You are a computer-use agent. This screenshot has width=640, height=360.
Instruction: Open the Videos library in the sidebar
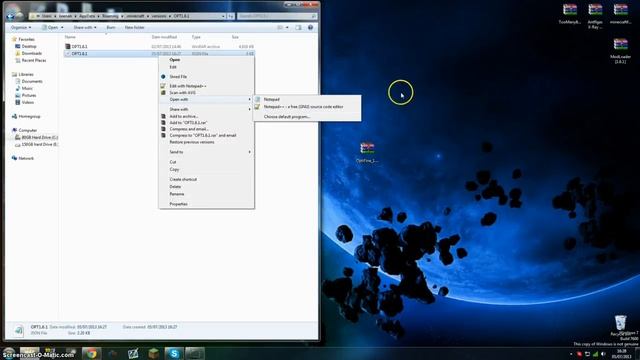pos(27,102)
